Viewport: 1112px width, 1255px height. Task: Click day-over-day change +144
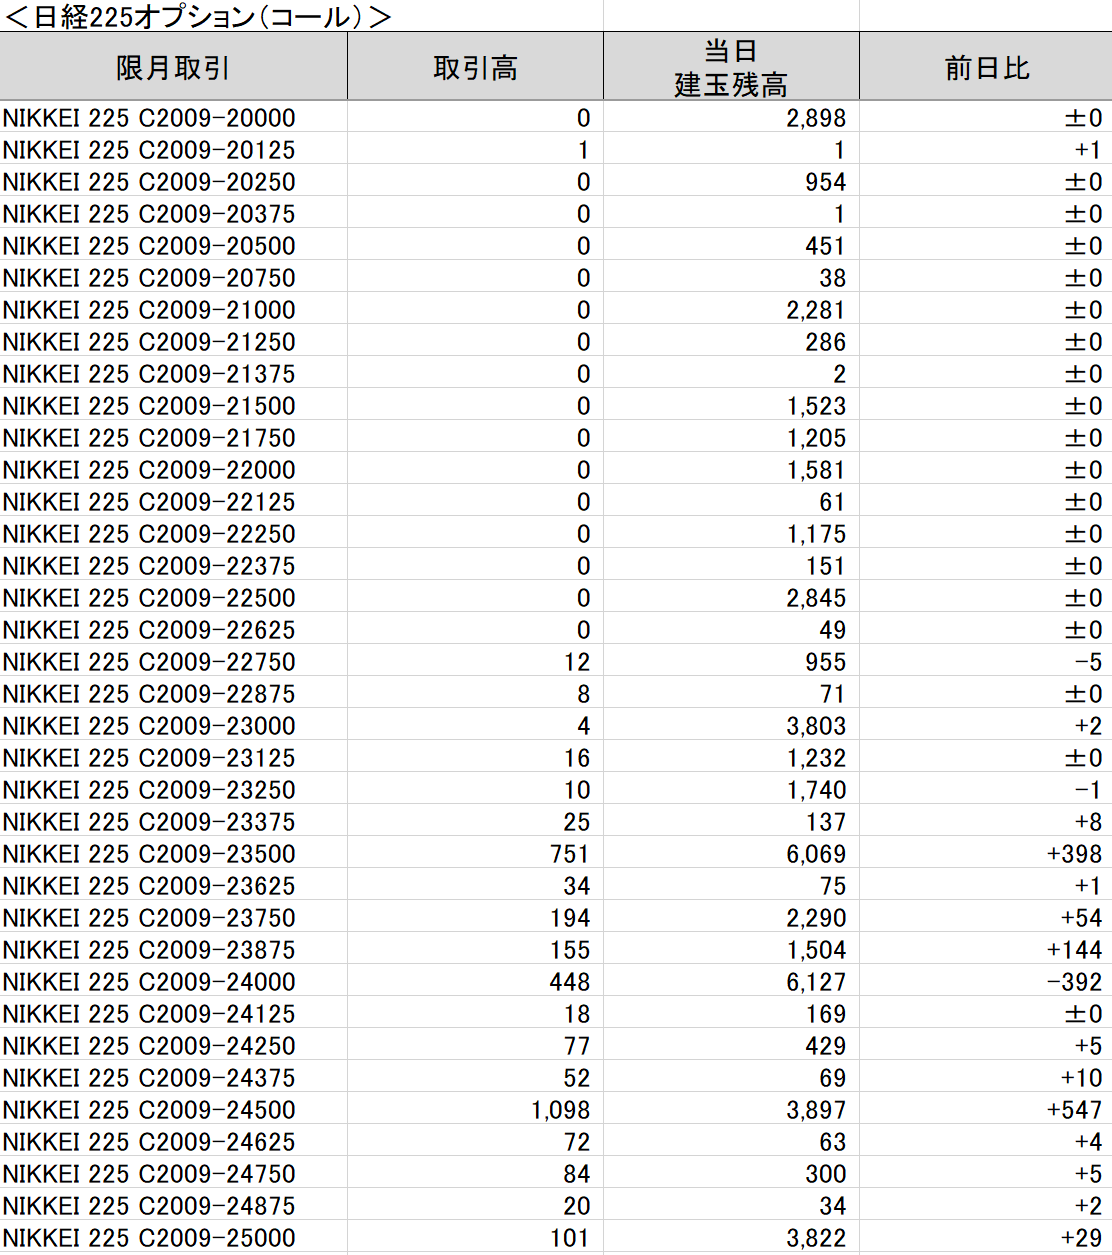click(x=1075, y=950)
